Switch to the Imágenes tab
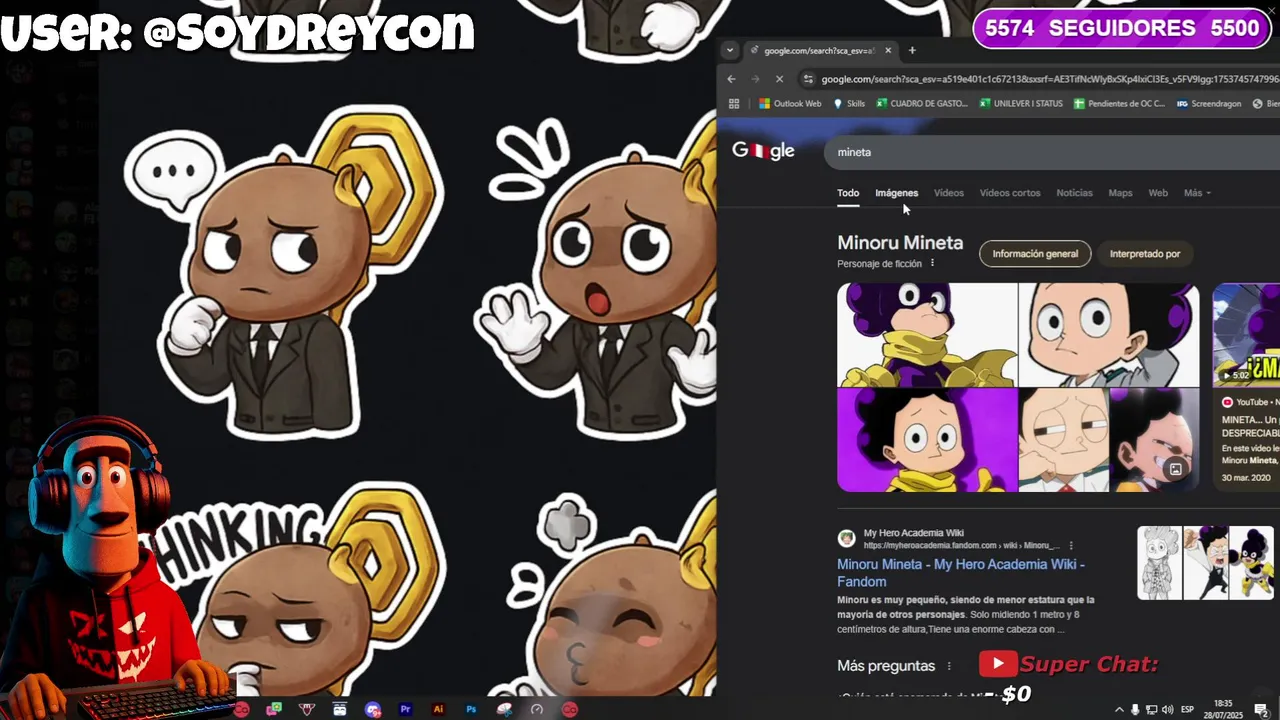This screenshot has height=720, width=1280. pyautogui.click(x=896, y=193)
